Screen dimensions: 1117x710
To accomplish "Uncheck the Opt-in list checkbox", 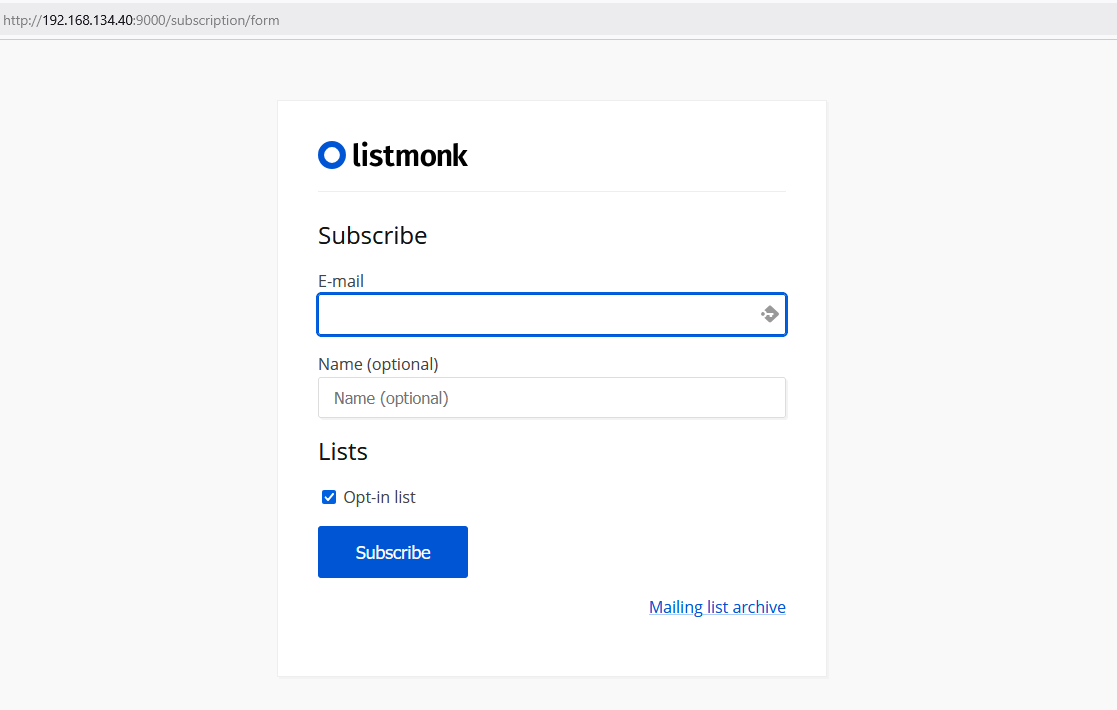I will [x=329, y=497].
